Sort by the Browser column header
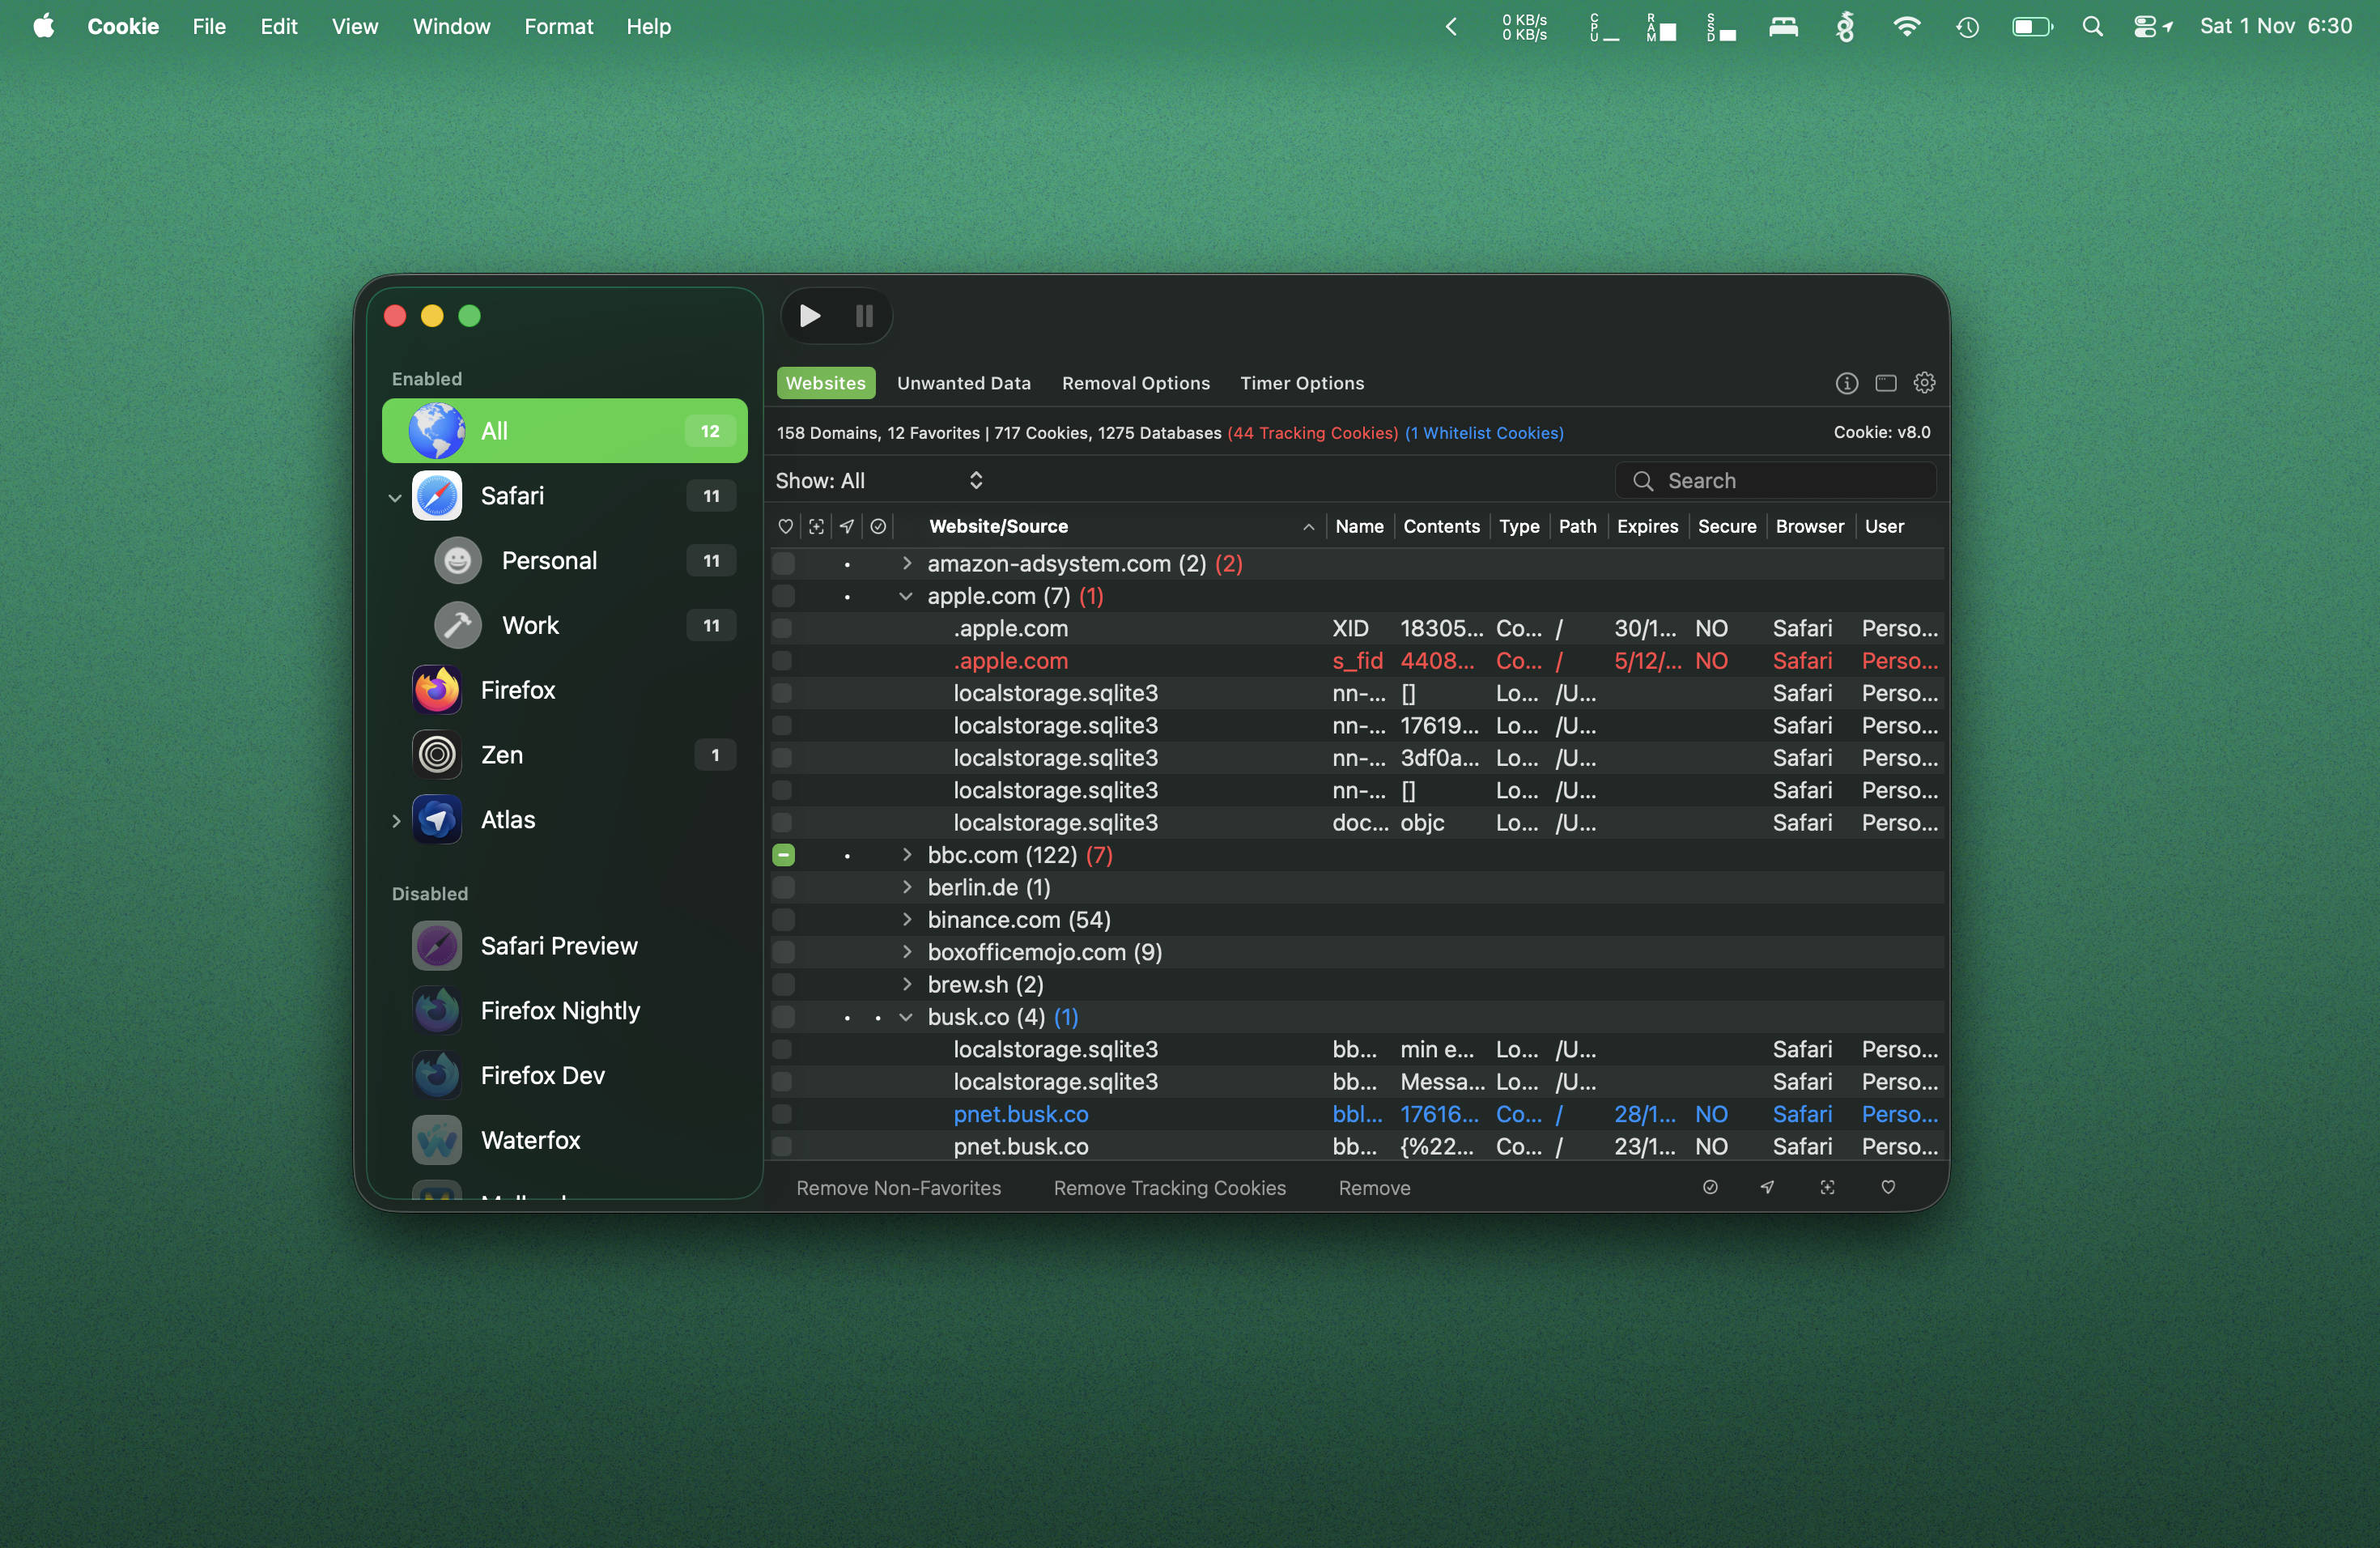The height and width of the screenshot is (1548, 2380). point(1810,526)
